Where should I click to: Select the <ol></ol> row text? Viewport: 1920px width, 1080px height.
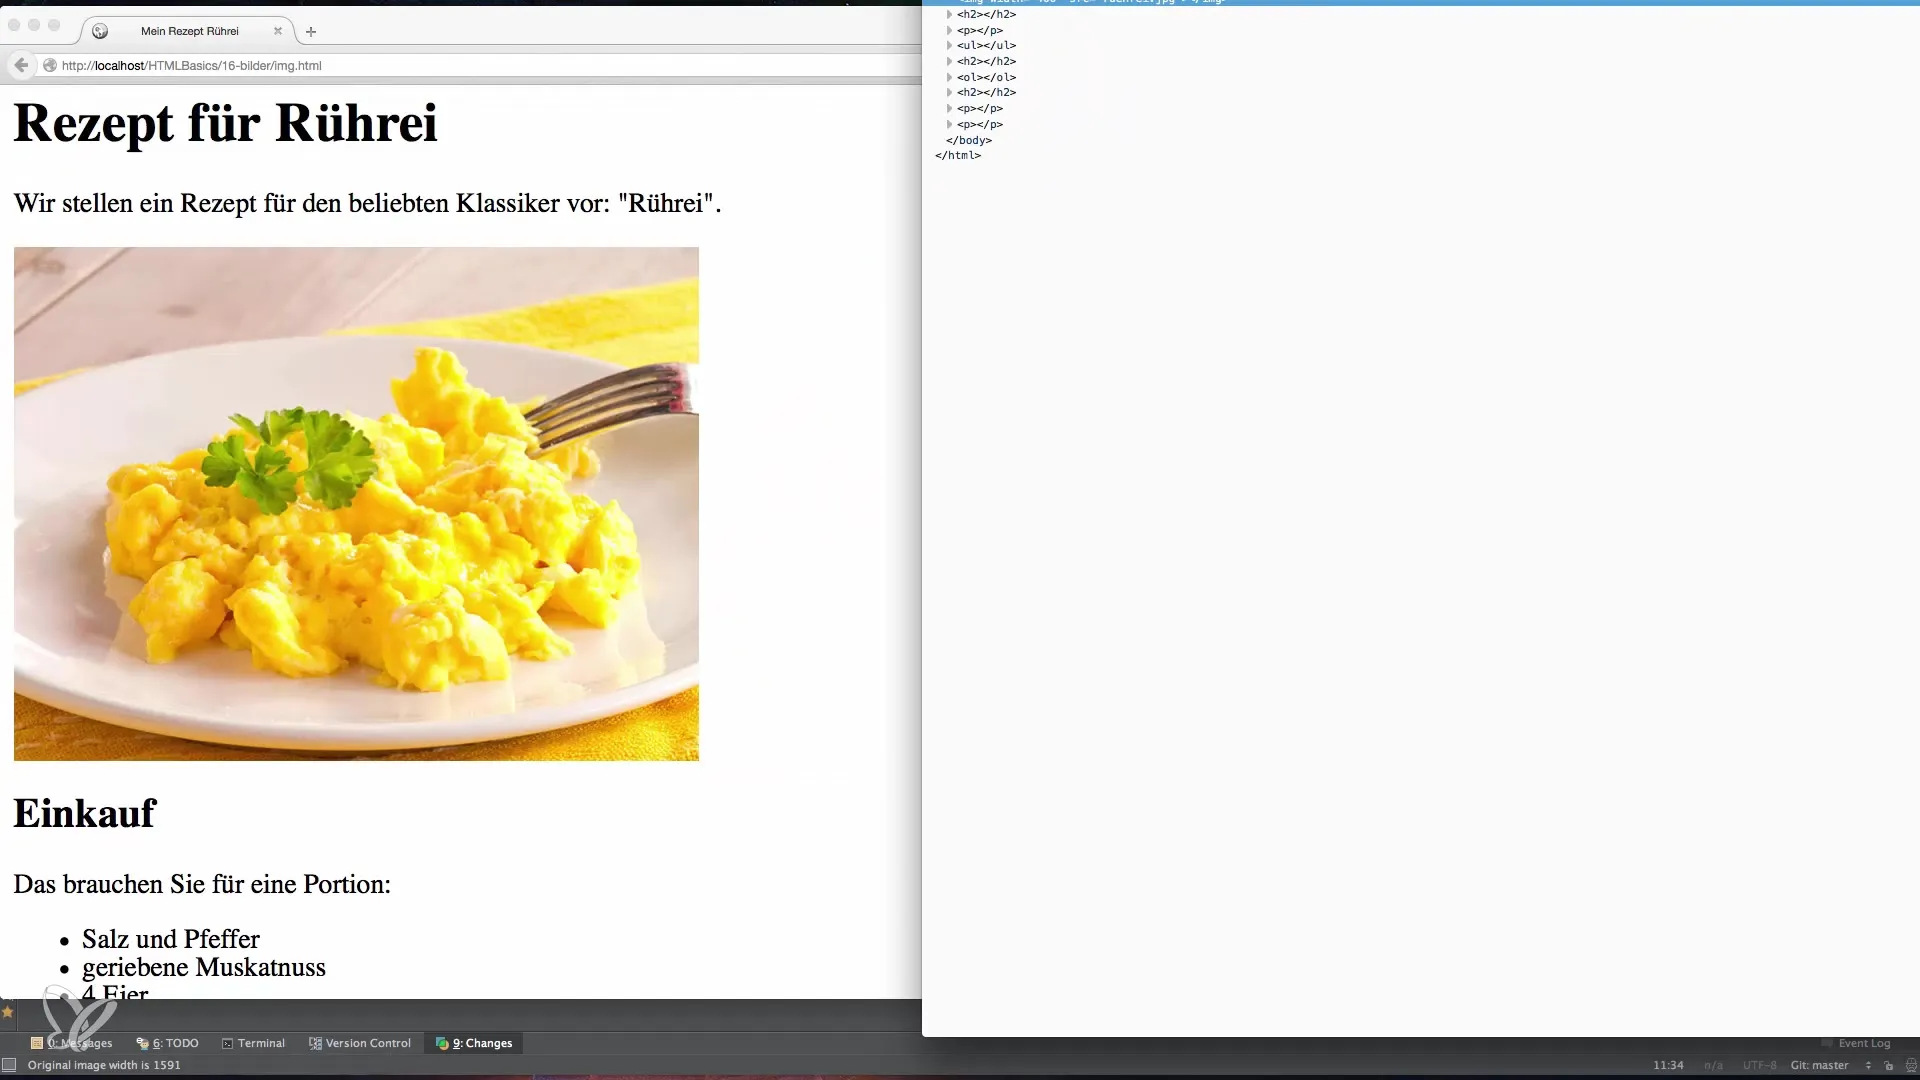point(986,77)
